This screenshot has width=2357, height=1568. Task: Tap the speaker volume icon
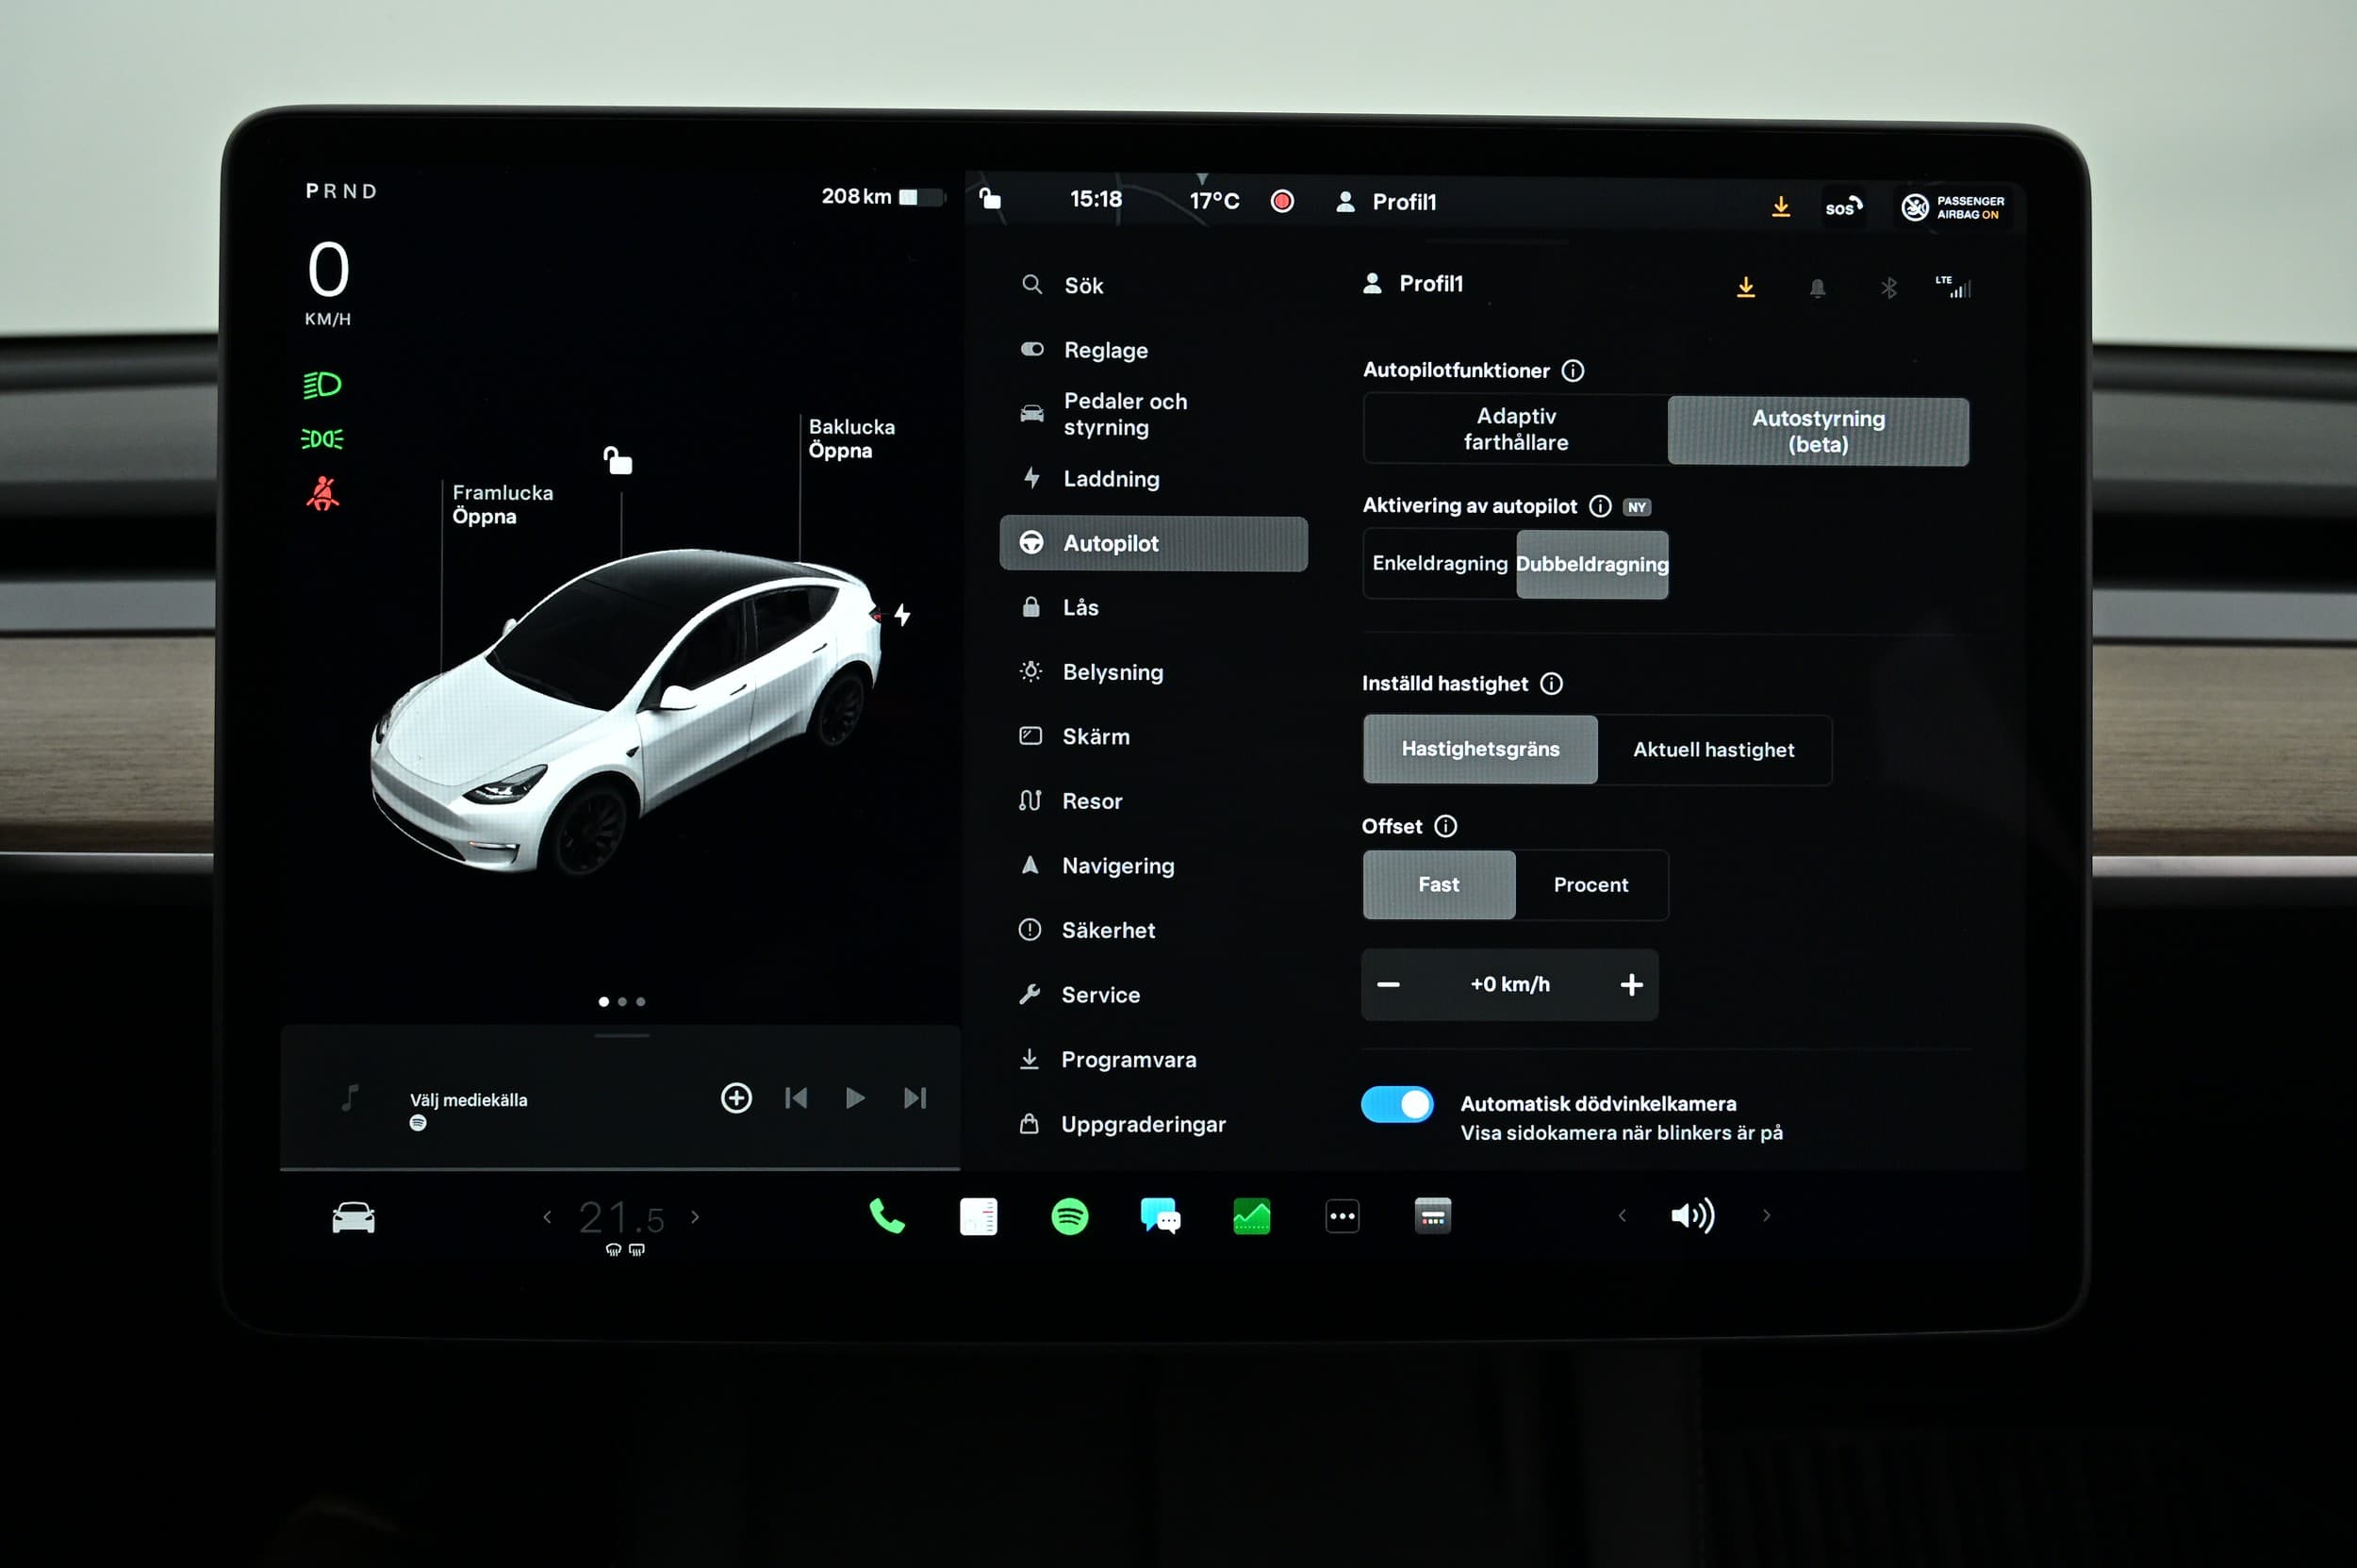tap(1692, 1215)
